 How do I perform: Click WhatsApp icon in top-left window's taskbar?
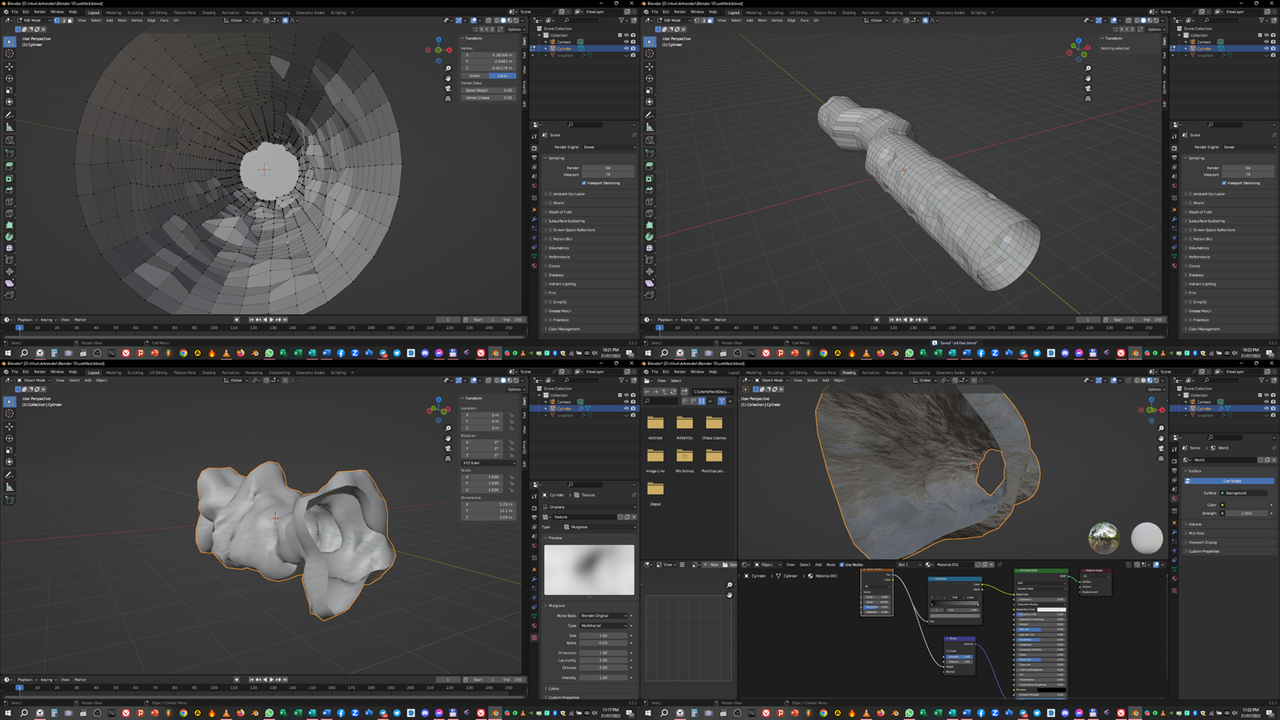click(269, 353)
